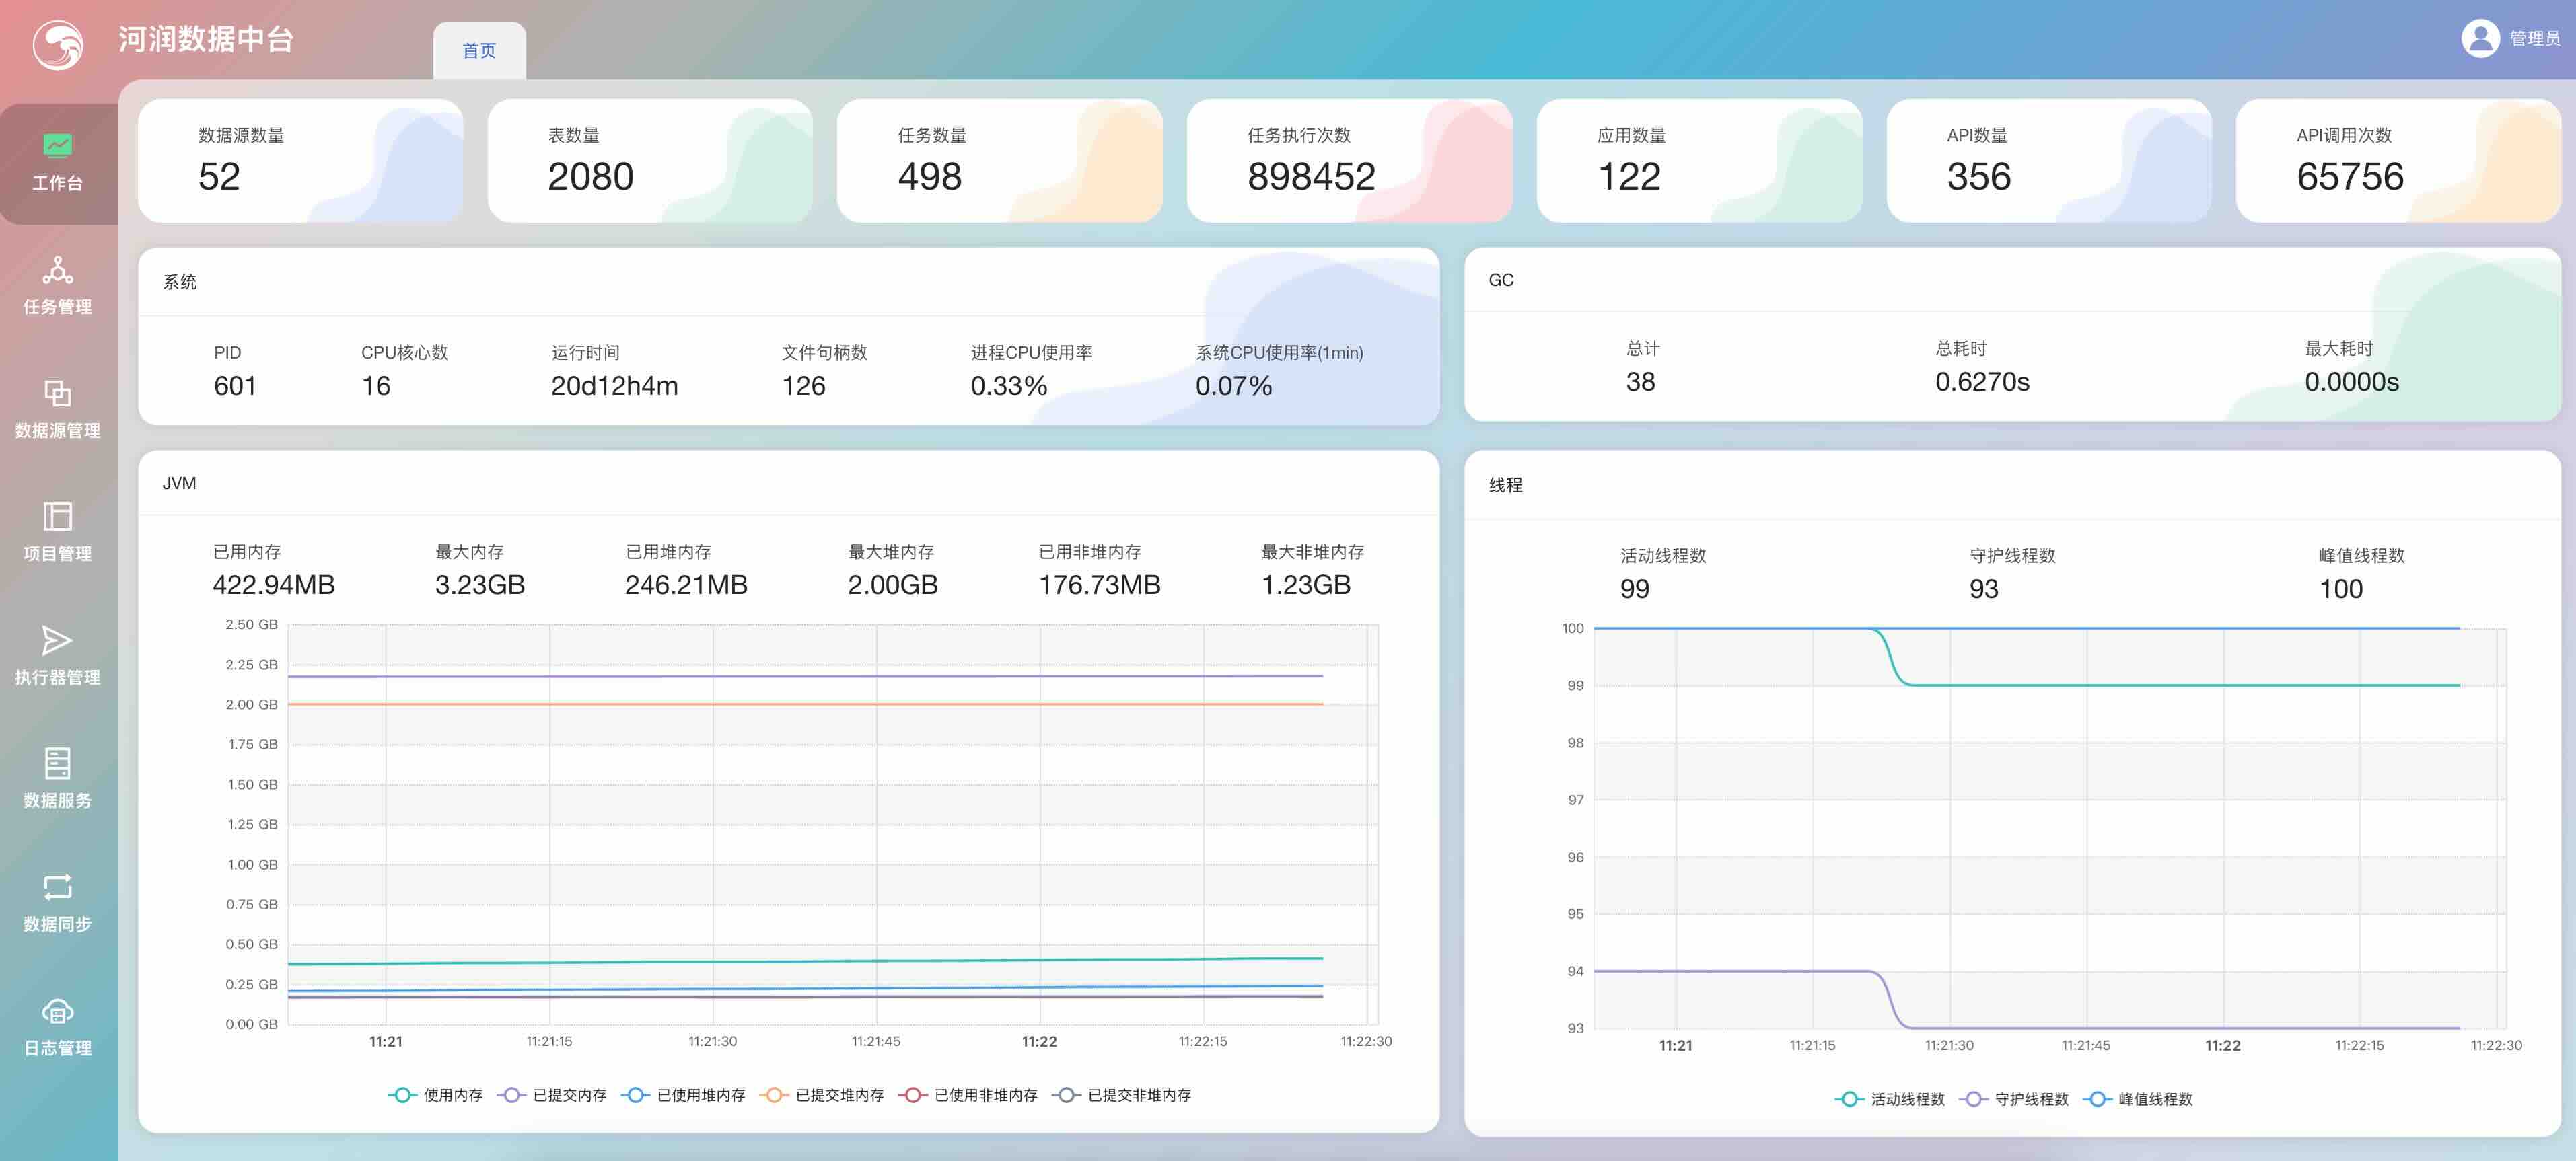This screenshot has width=2576, height=1161.
Task: Select 执行器管理 paper-plane icon
Action: [x=57, y=640]
